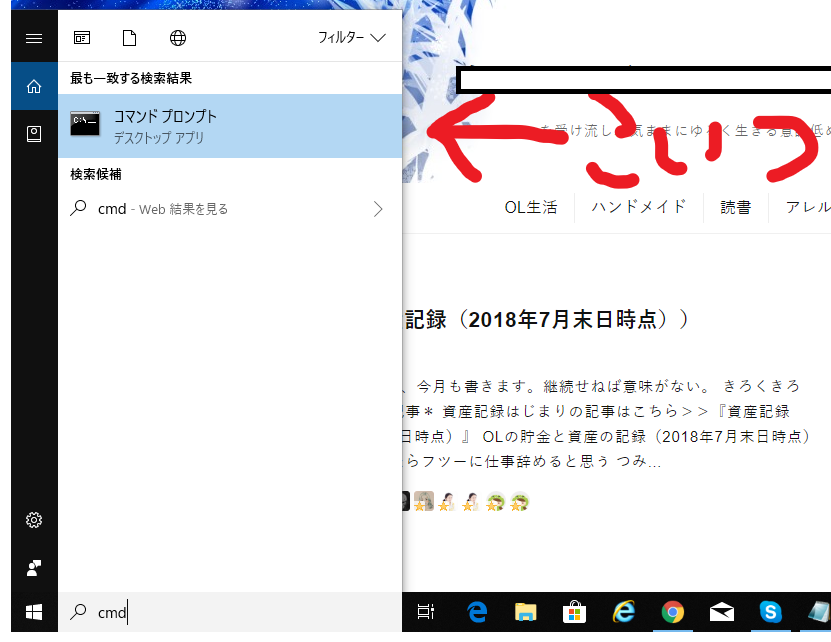This screenshot has height=642, width=831.
Task: Open File Explorer from taskbar
Action: 525,612
